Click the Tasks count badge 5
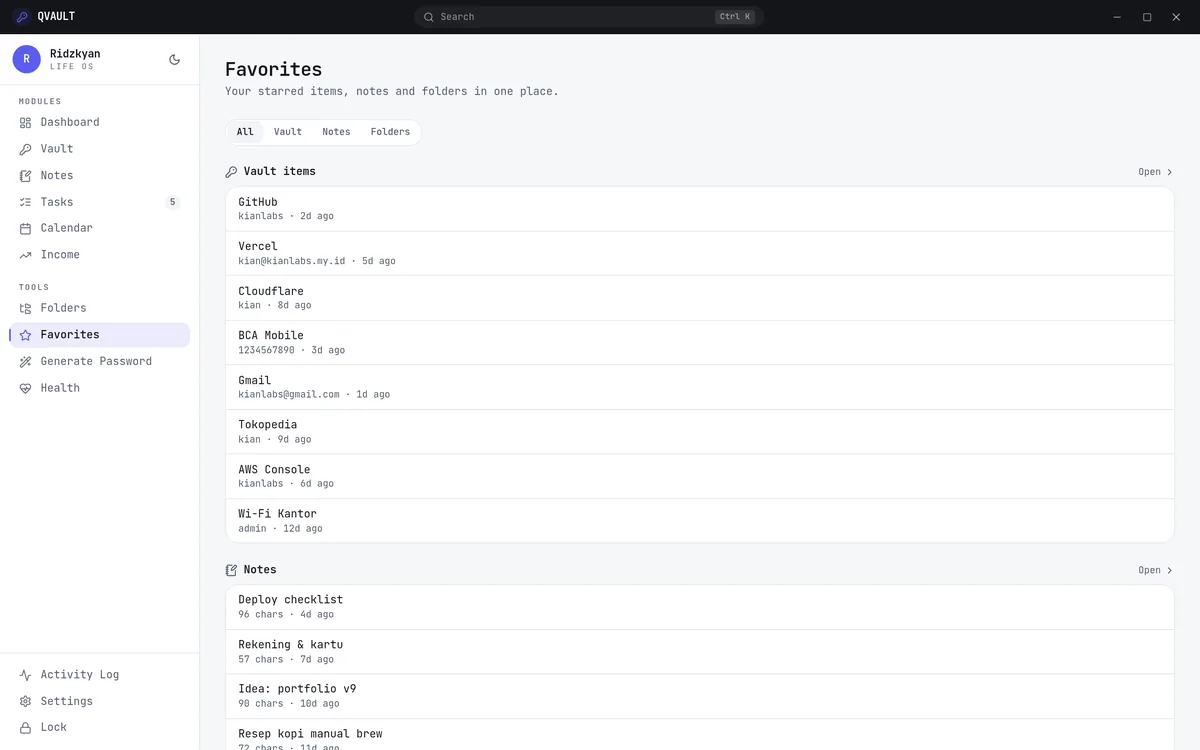This screenshot has width=1200, height=750. [172, 202]
